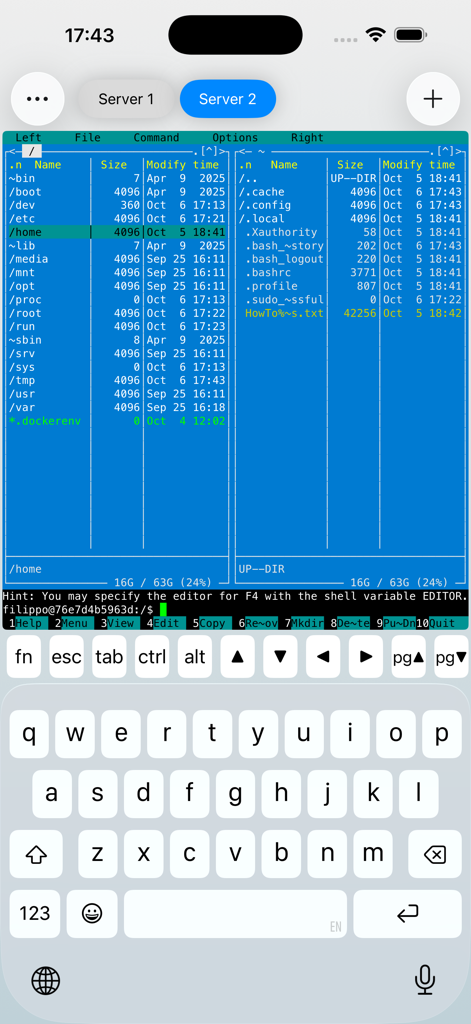Select .bashrc file in right panel
This screenshot has width=471, height=1024.
tap(350, 272)
